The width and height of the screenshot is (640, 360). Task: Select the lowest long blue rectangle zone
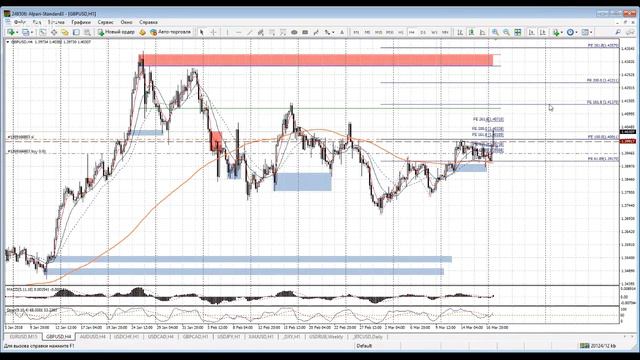pos(245,271)
